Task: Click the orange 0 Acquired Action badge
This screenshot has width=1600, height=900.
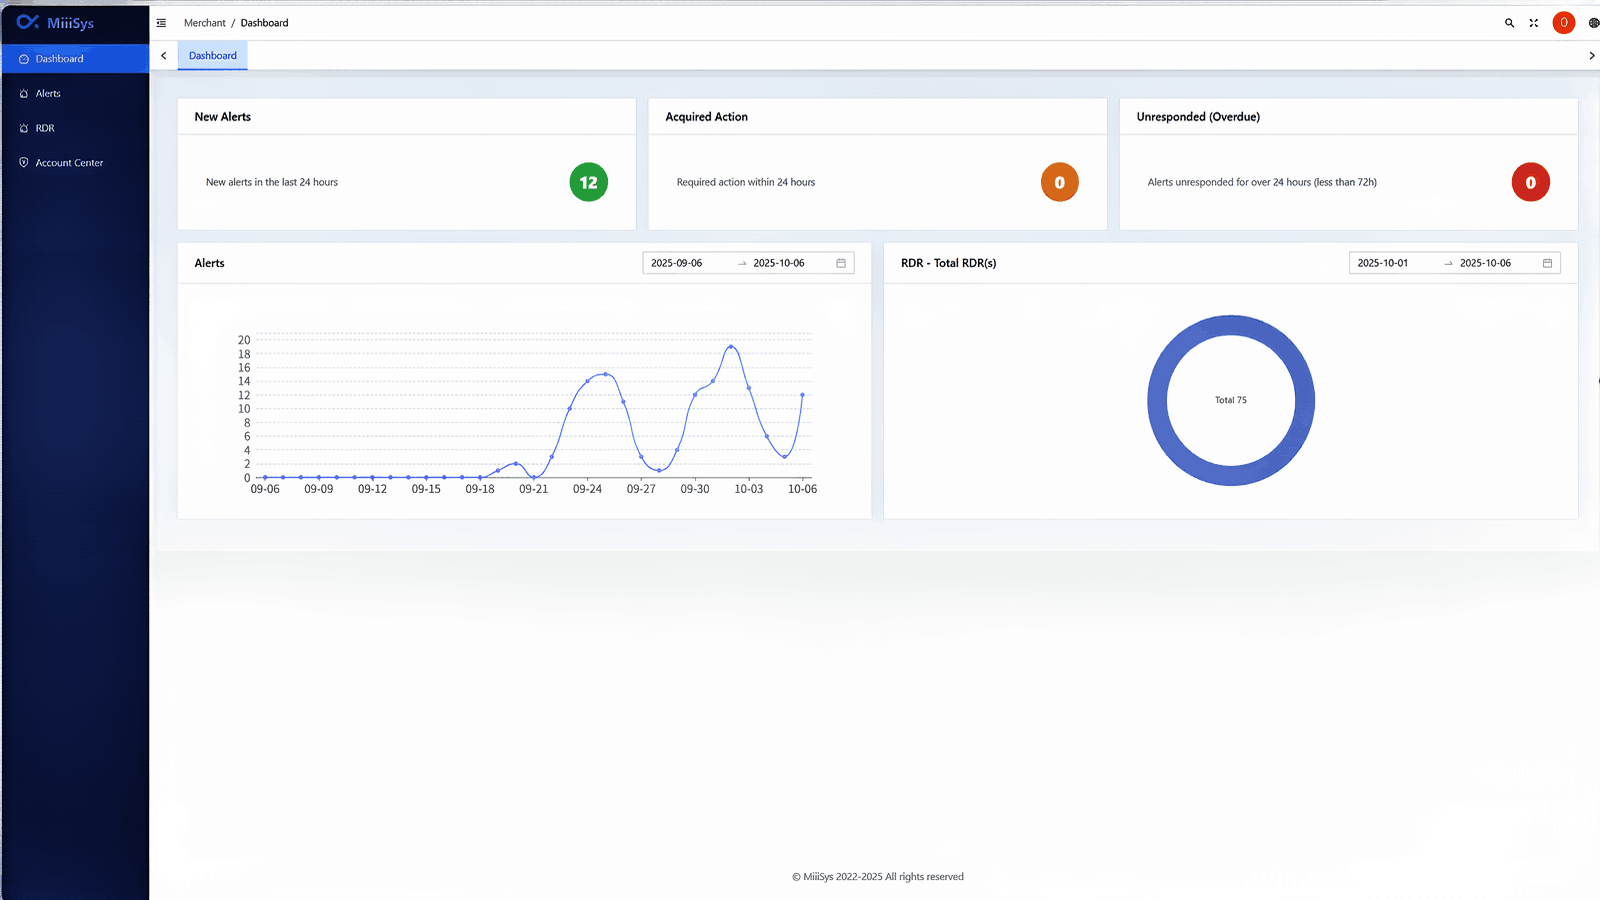Action: [1060, 182]
